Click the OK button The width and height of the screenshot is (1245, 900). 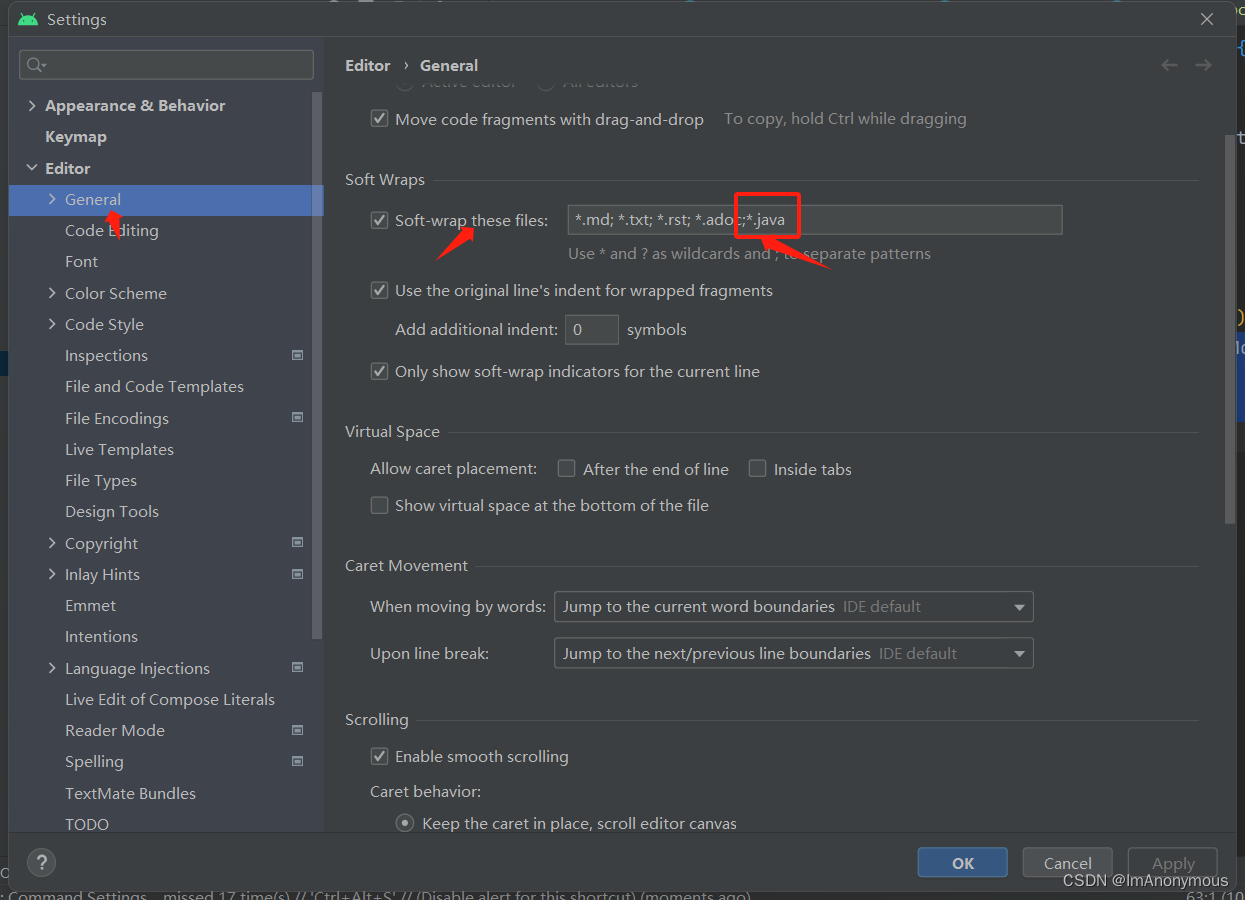961,862
